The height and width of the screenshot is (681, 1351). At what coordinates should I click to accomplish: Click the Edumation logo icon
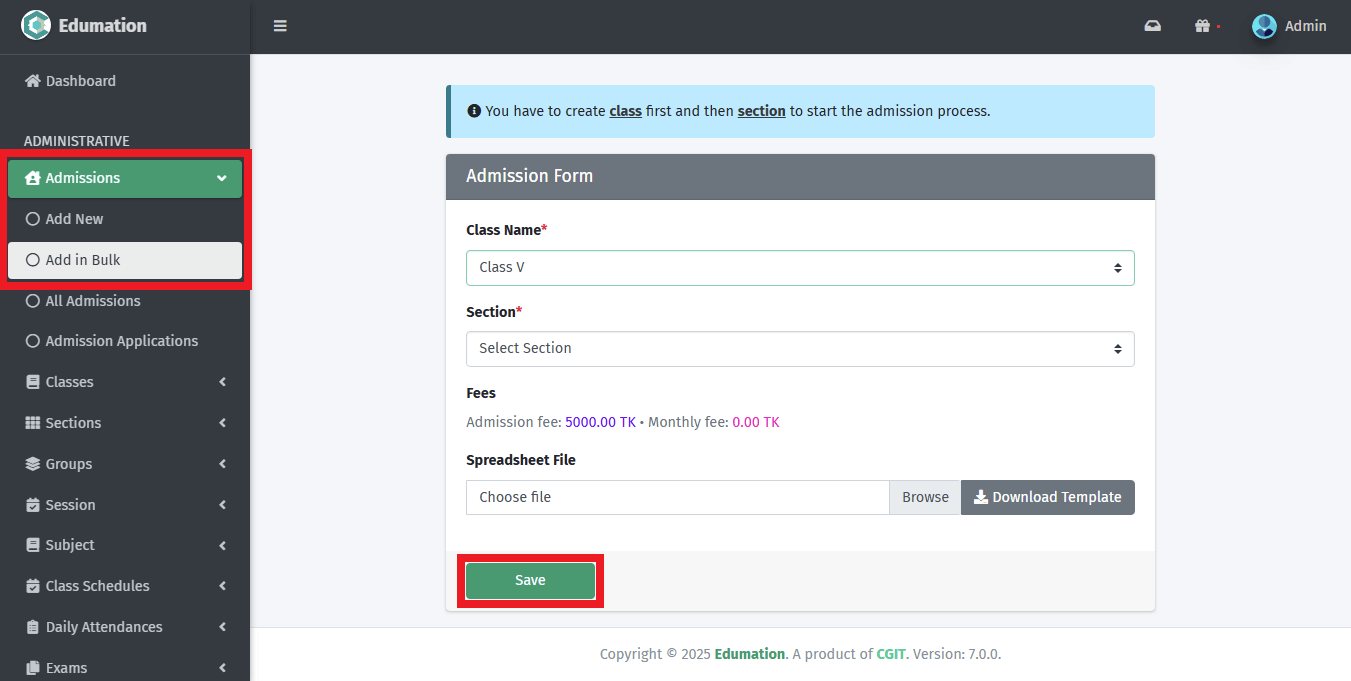tap(36, 25)
